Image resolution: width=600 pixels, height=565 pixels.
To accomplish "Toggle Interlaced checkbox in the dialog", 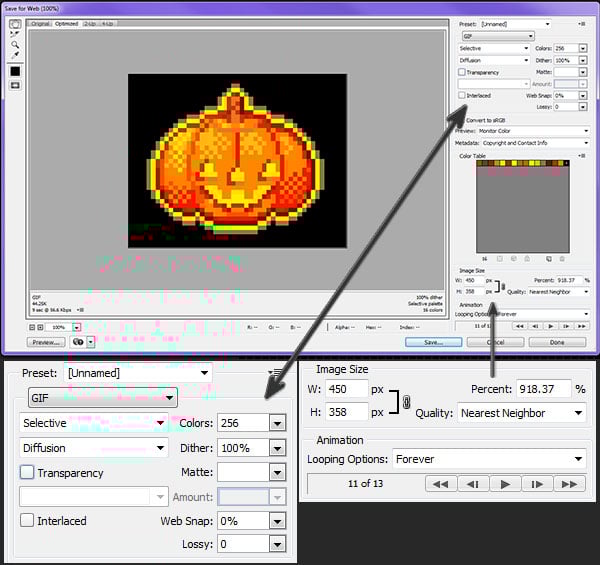I will click(461, 96).
